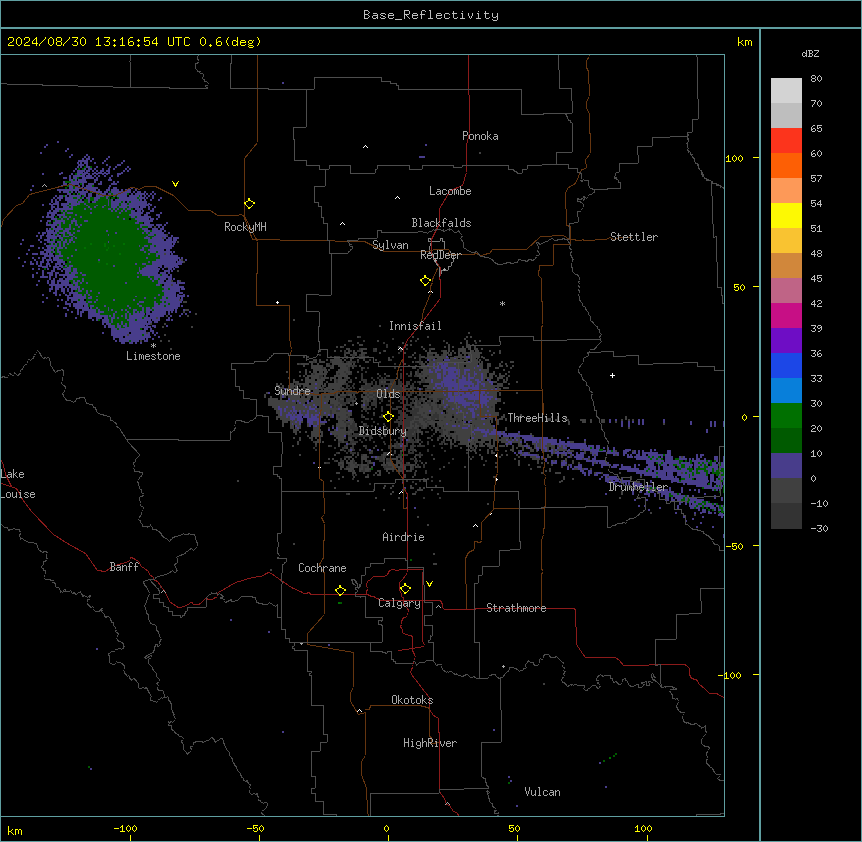
Task: Click the Calgary label
Action: coord(399,603)
